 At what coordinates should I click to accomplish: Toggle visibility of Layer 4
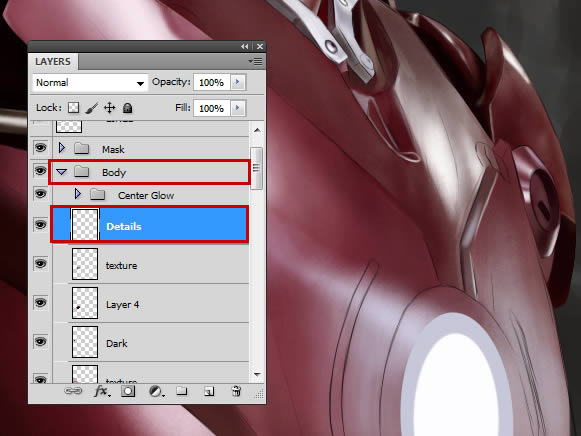tap(40, 303)
